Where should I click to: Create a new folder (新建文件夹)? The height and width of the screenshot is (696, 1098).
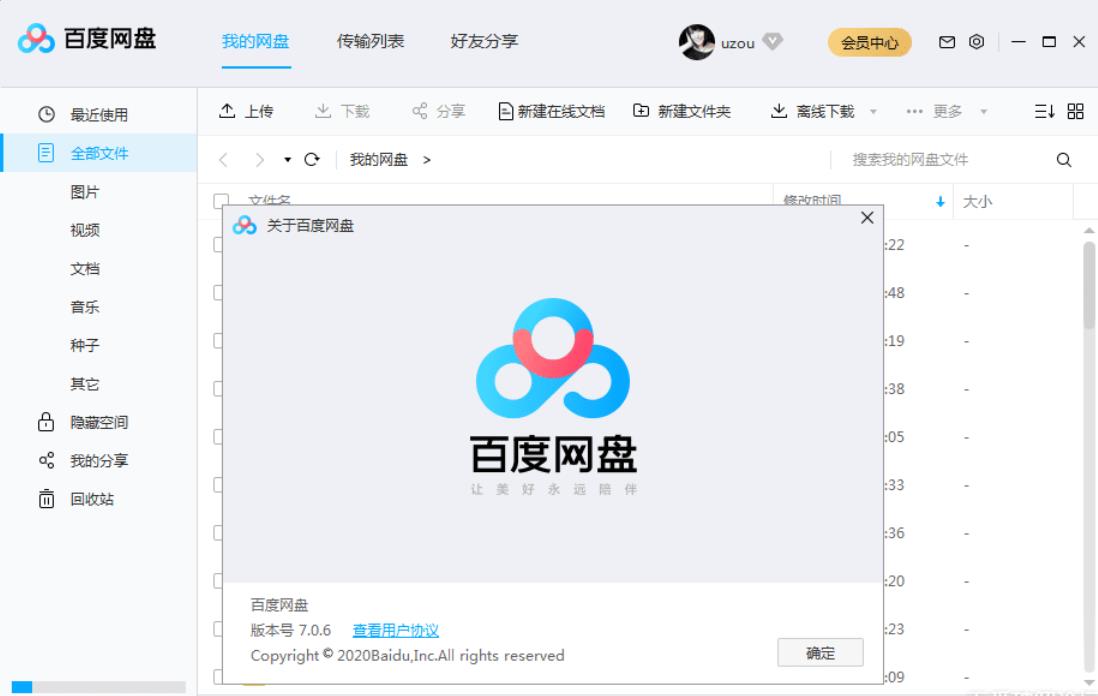pyautogui.click(x=681, y=111)
